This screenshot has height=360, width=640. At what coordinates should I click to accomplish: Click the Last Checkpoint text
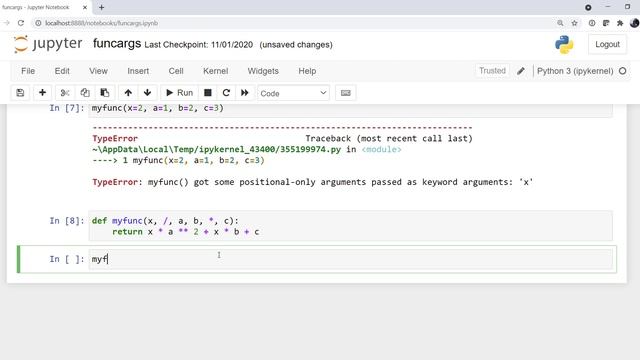click(198, 44)
